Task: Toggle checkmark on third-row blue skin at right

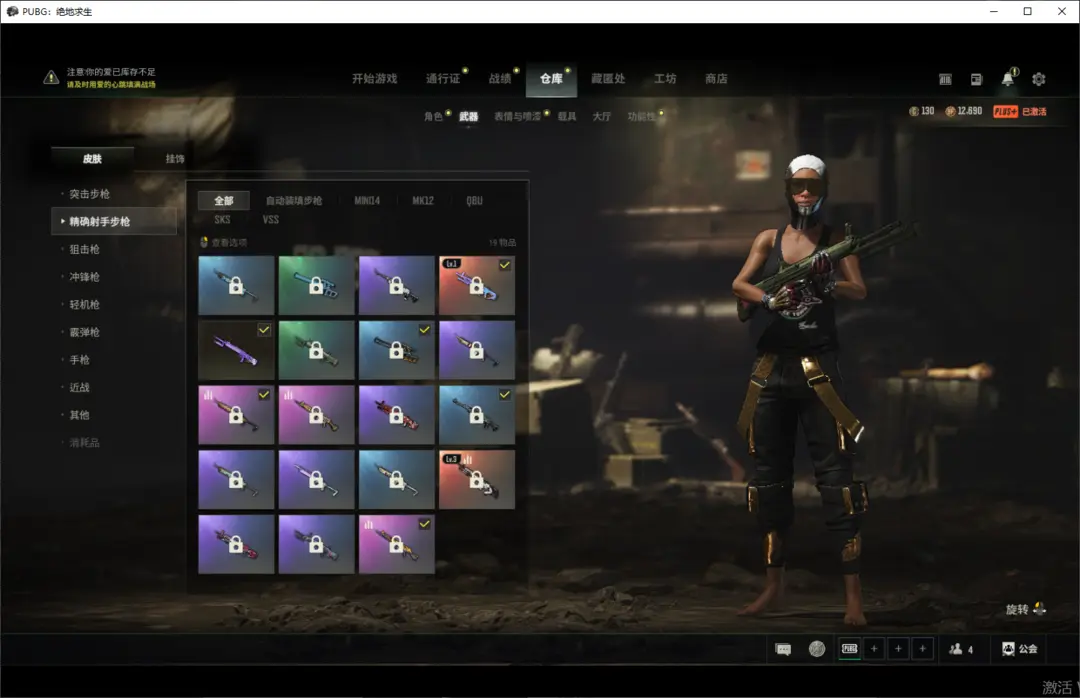Action: pyautogui.click(x=505, y=395)
